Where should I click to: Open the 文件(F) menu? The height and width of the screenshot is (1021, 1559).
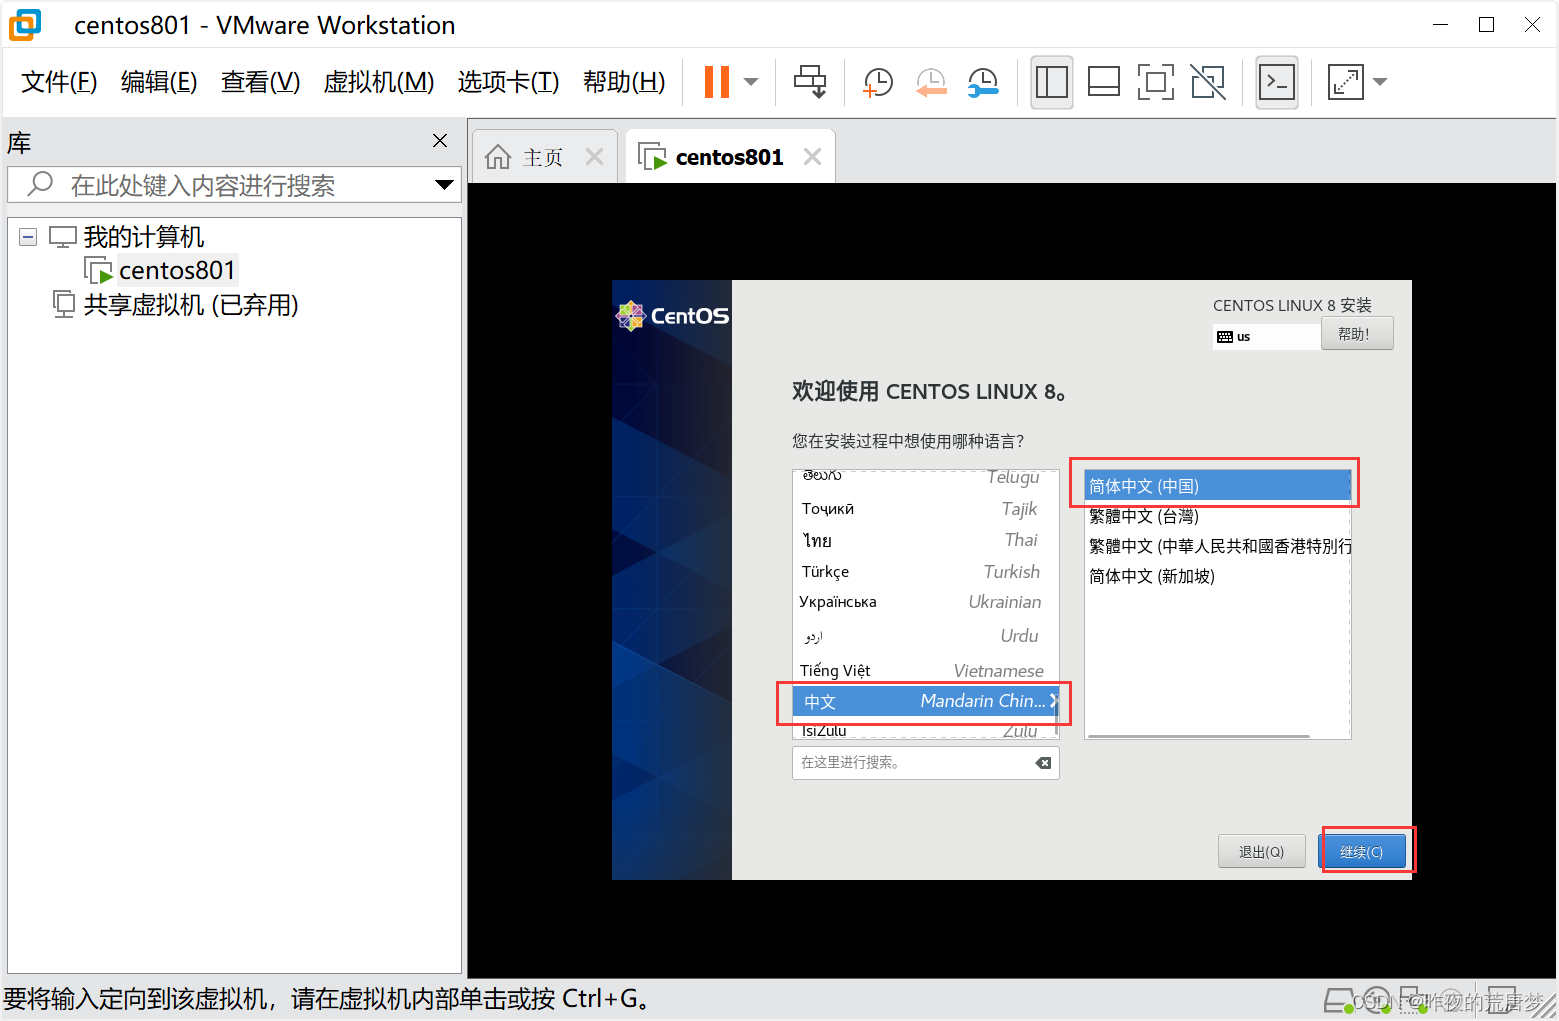[x=59, y=82]
